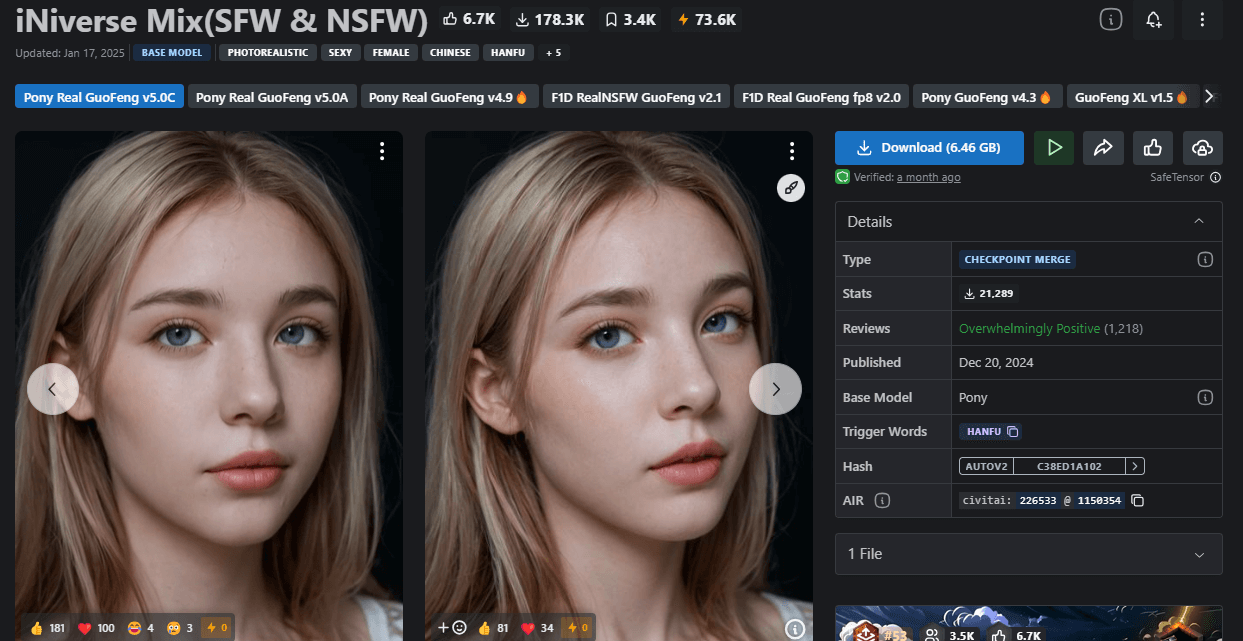Open the three-dot menu beside the bell
1243x641 pixels.
1202,19
